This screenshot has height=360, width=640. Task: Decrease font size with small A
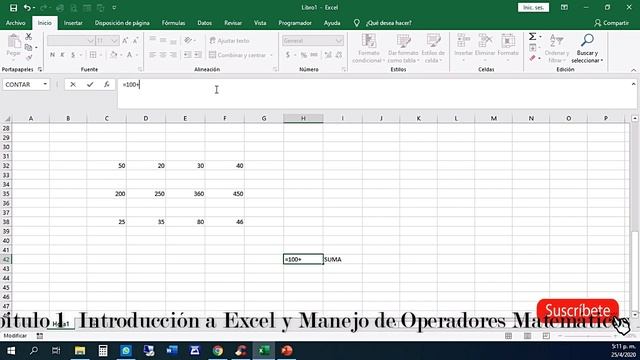click(136, 40)
